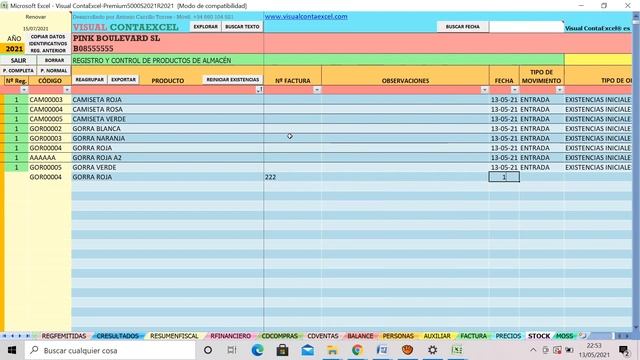
Task: Go to the CDCOMPRAS sheet tab
Action: coord(280,336)
